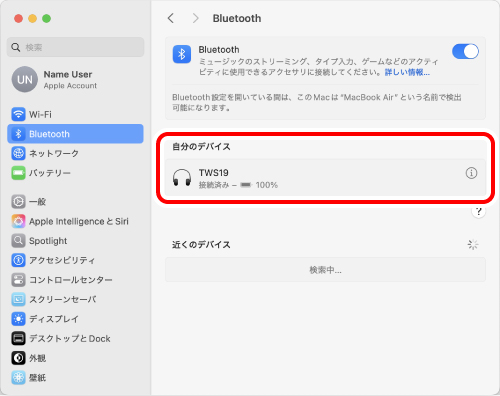Image resolution: width=500 pixels, height=396 pixels.
Task: Go forward with the right chevron
Action: [x=195, y=18]
